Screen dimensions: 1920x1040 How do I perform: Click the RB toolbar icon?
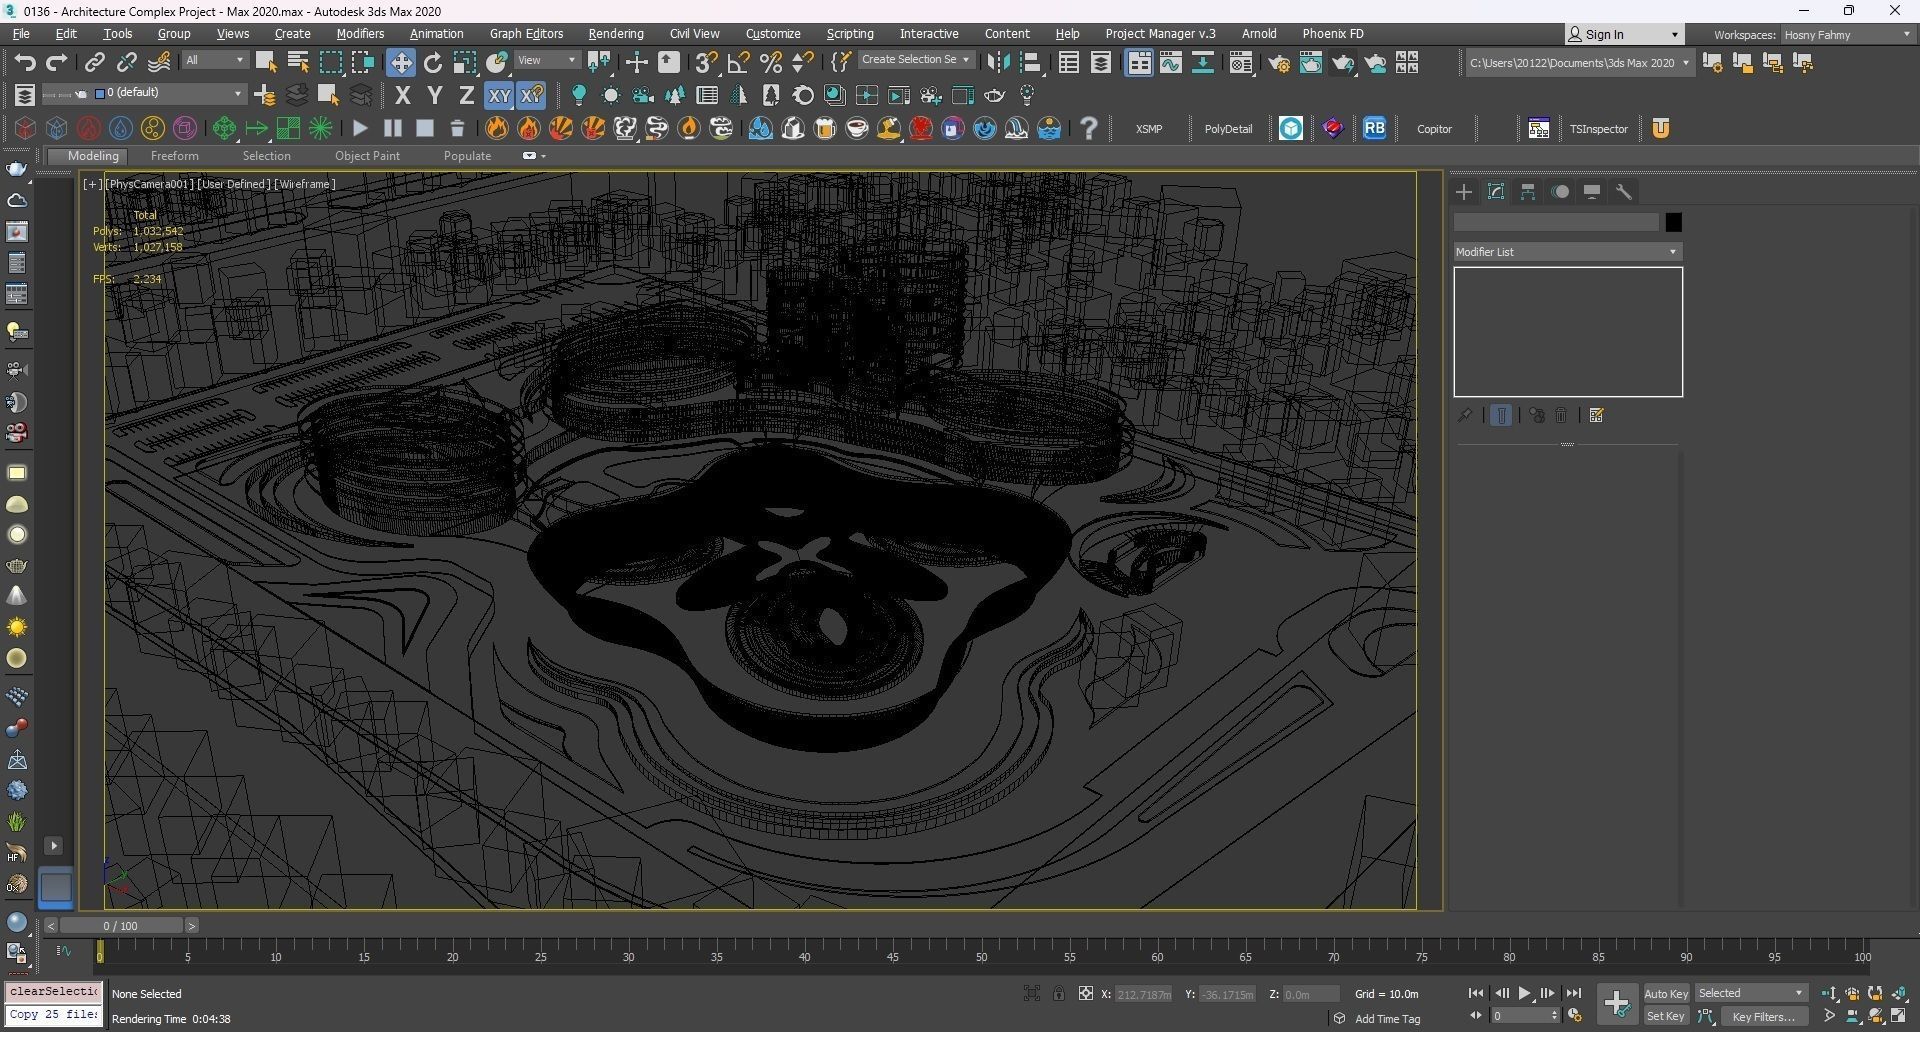pyautogui.click(x=1374, y=128)
